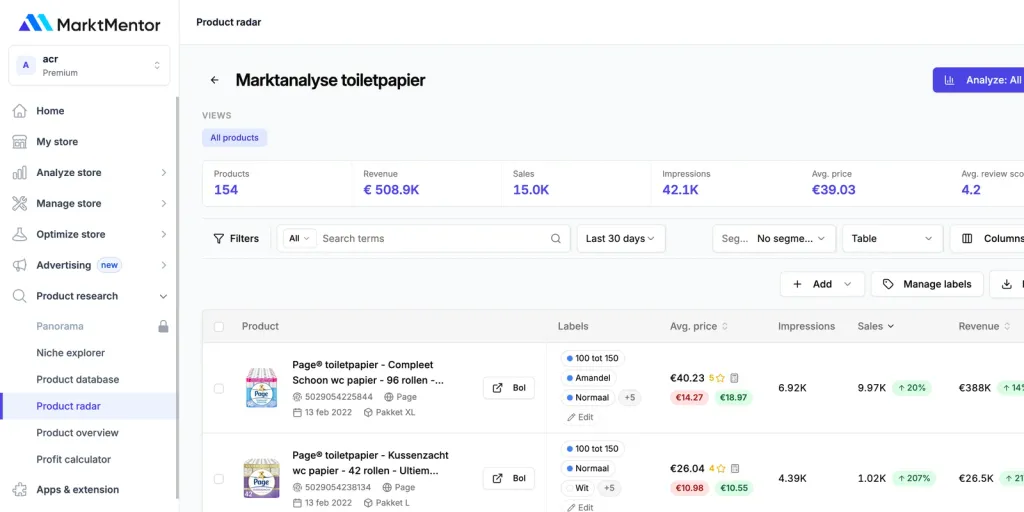Screen dimensions: 1024x512
Task: Click the Page 42 rollen product image
Action: click(x=261, y=479)
